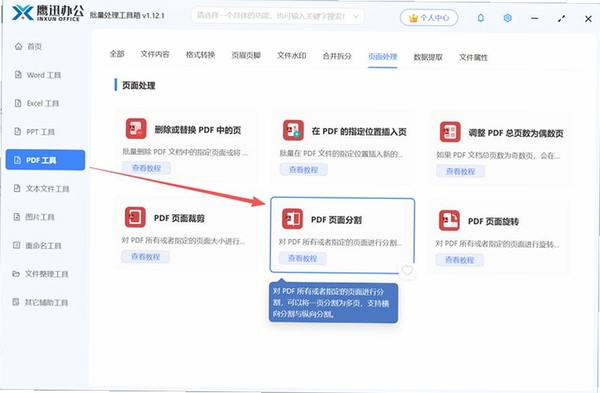Viewport: 600px width, 393px height.
Task: Click the Word 工具 document icon
Action: [x=18, y=75]
